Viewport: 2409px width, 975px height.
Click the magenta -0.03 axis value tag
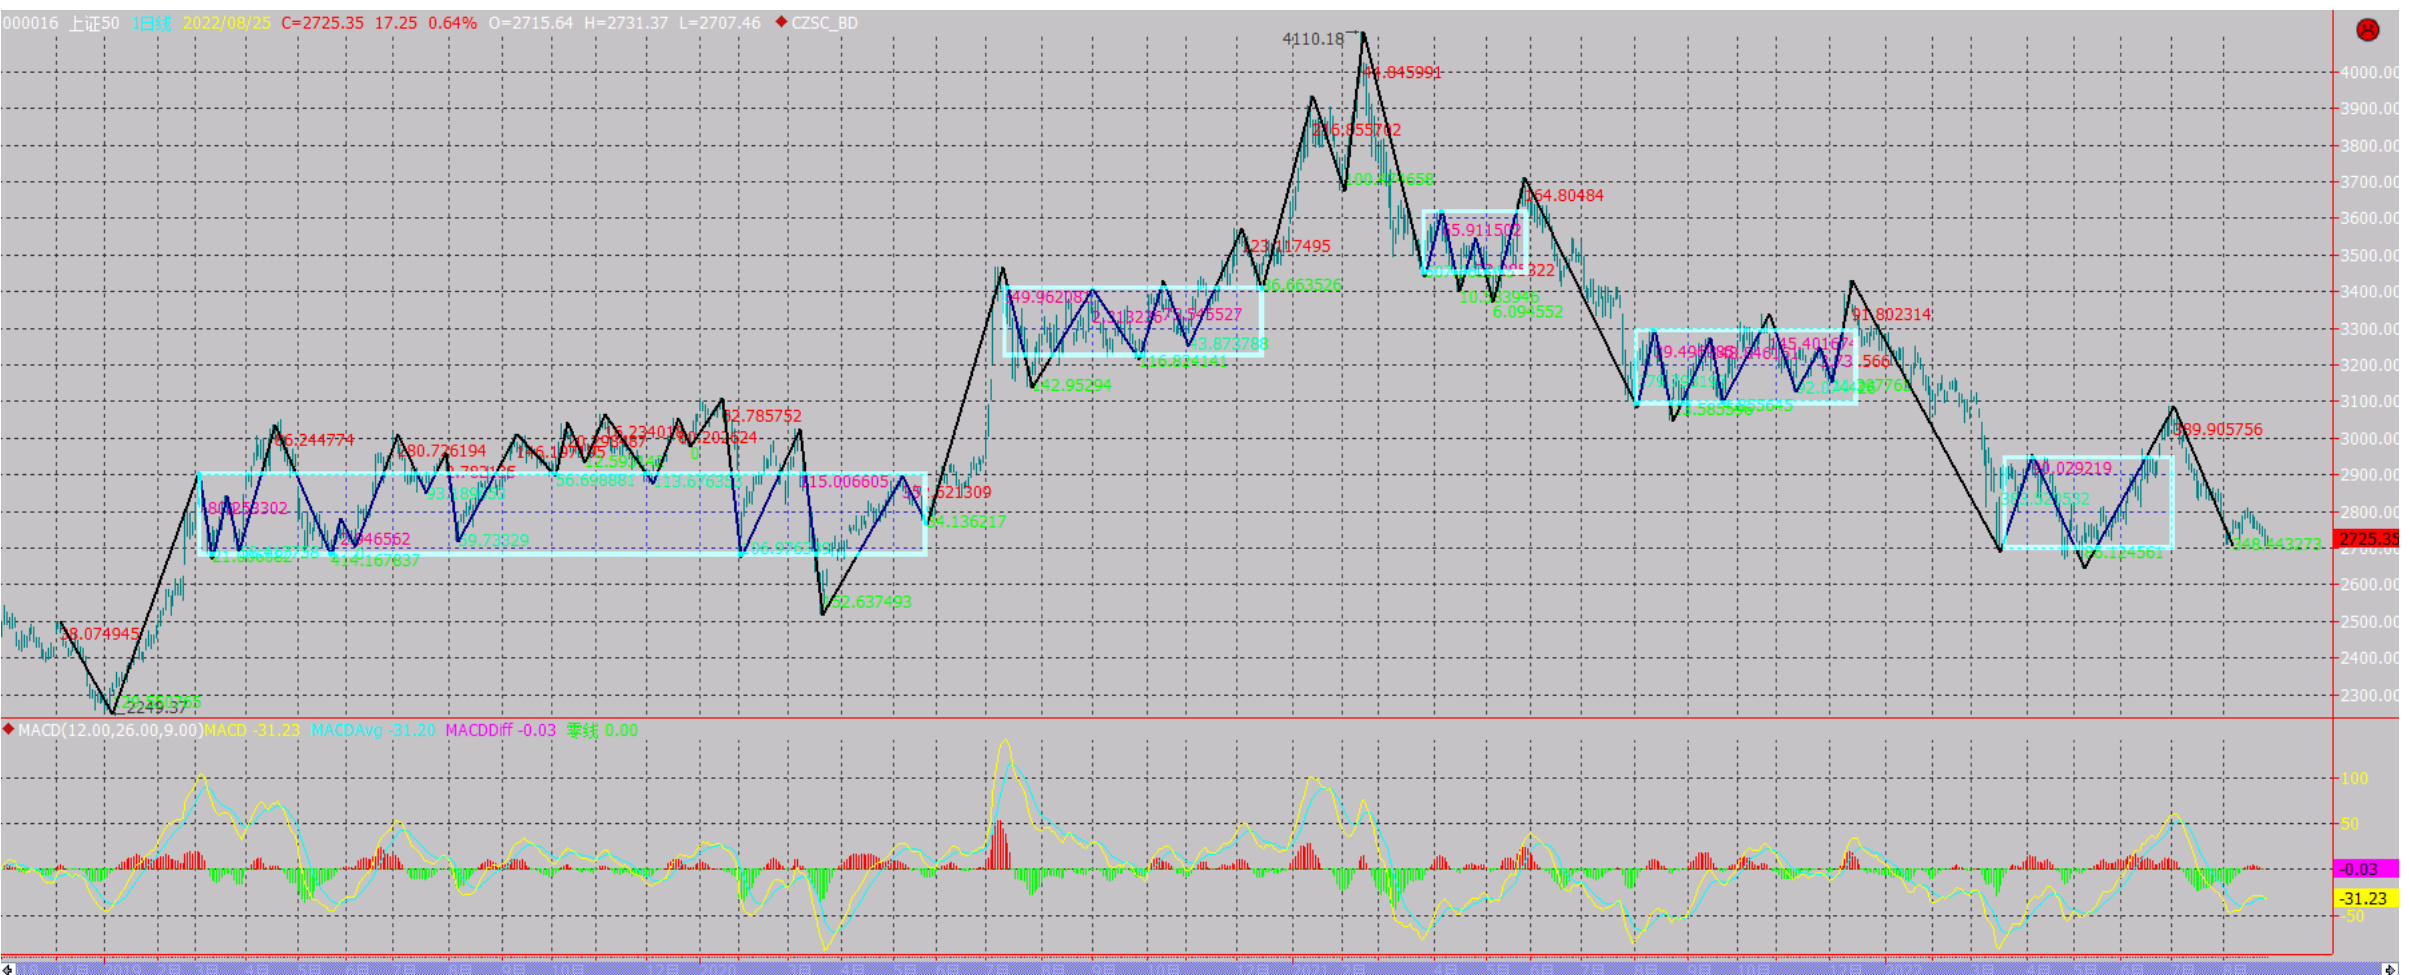pyautogui.click(x=2365, y=869)
